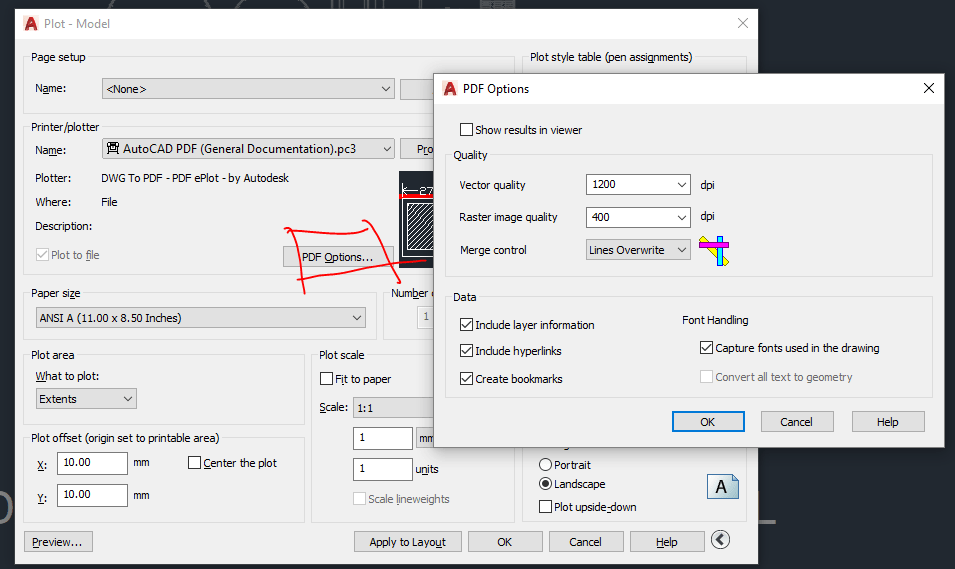Click the AutoCAD logo in Plot - Model title bar

pos(30,24)
